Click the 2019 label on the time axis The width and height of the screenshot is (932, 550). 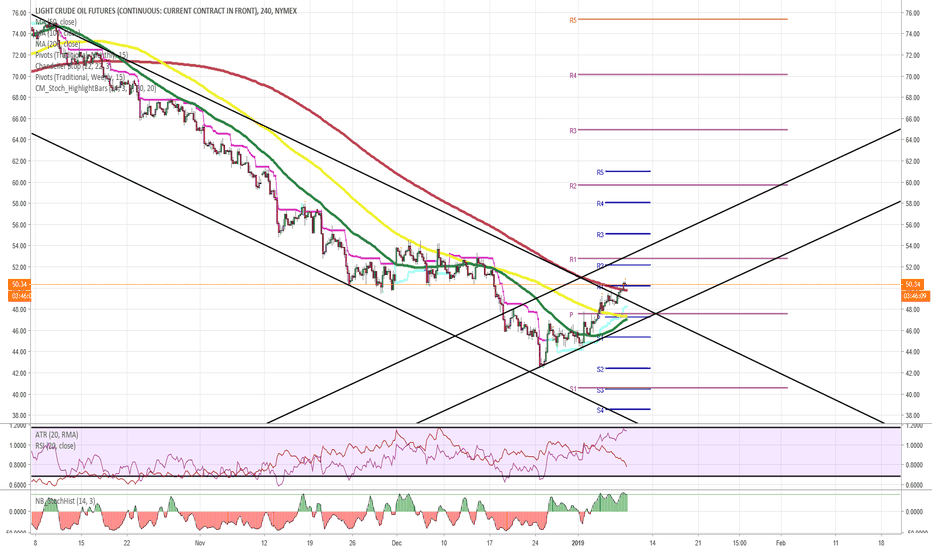tap(579, 543)
